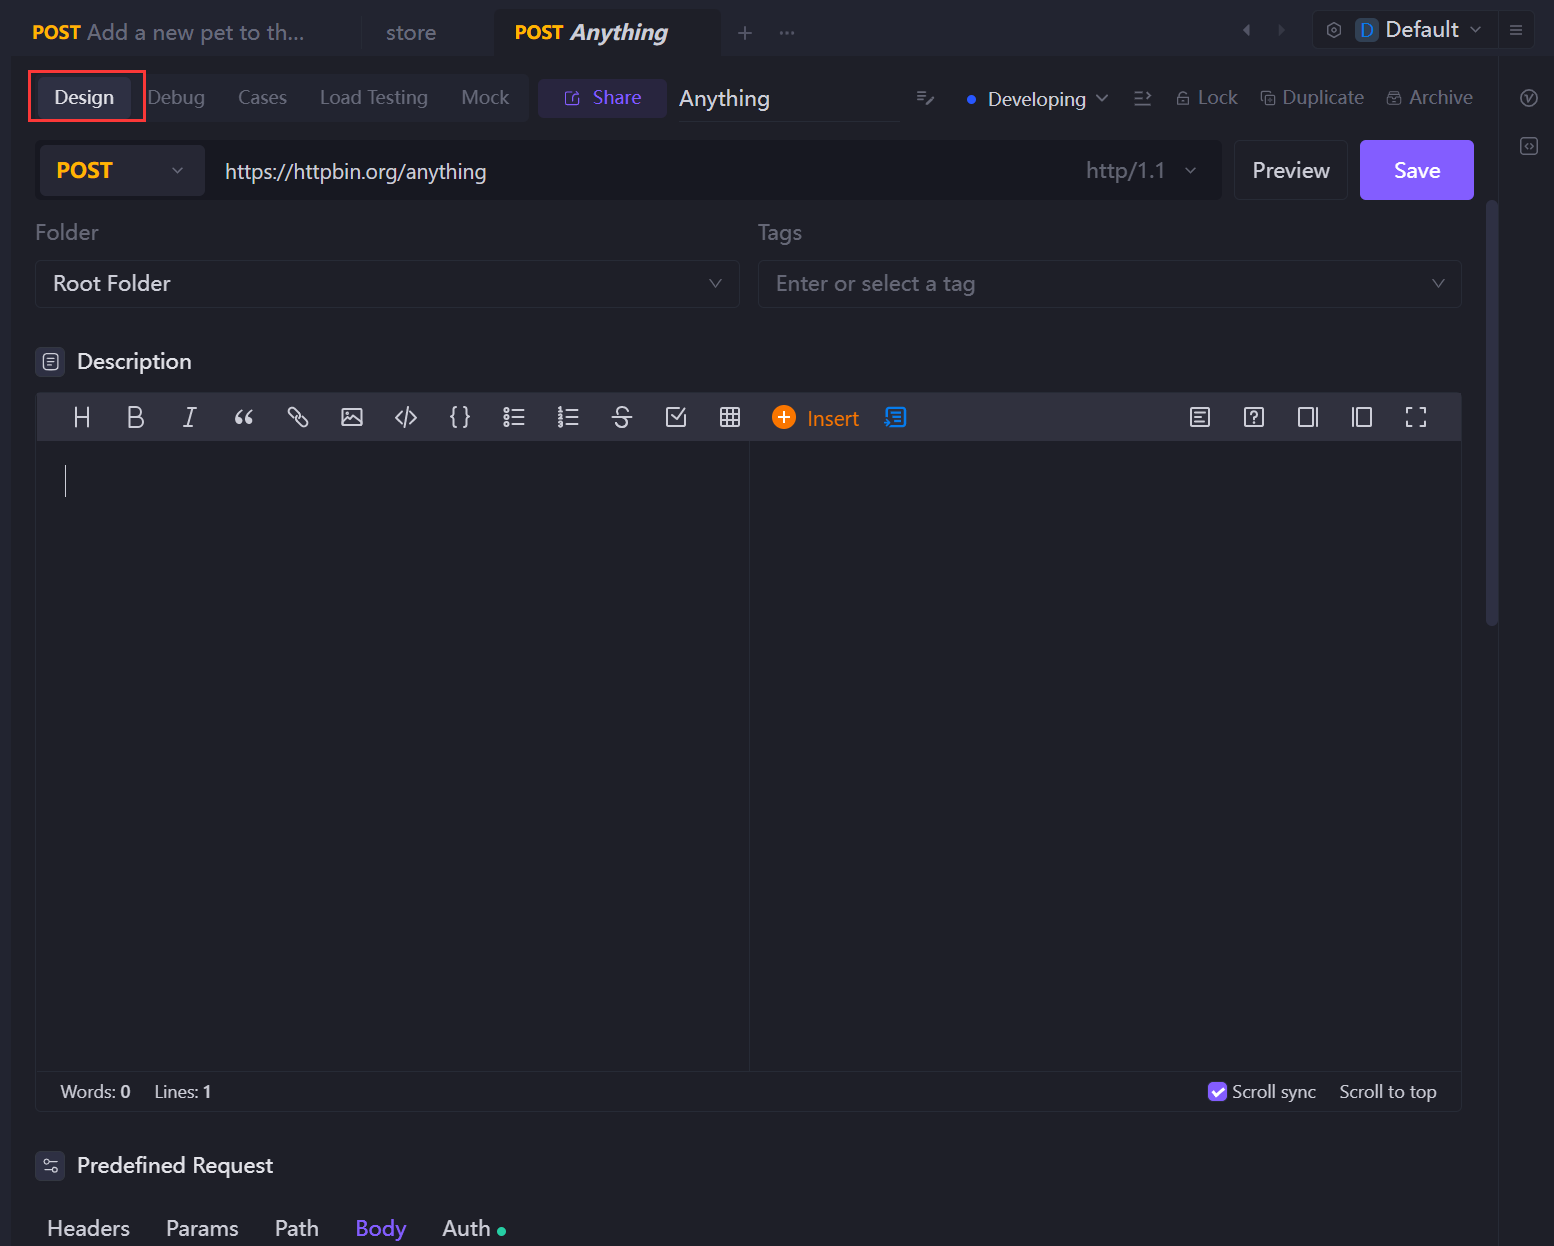This screenshot has width=1554, height=1246.
Task: Insert a task checklist item
Action: tap(676, 417)
